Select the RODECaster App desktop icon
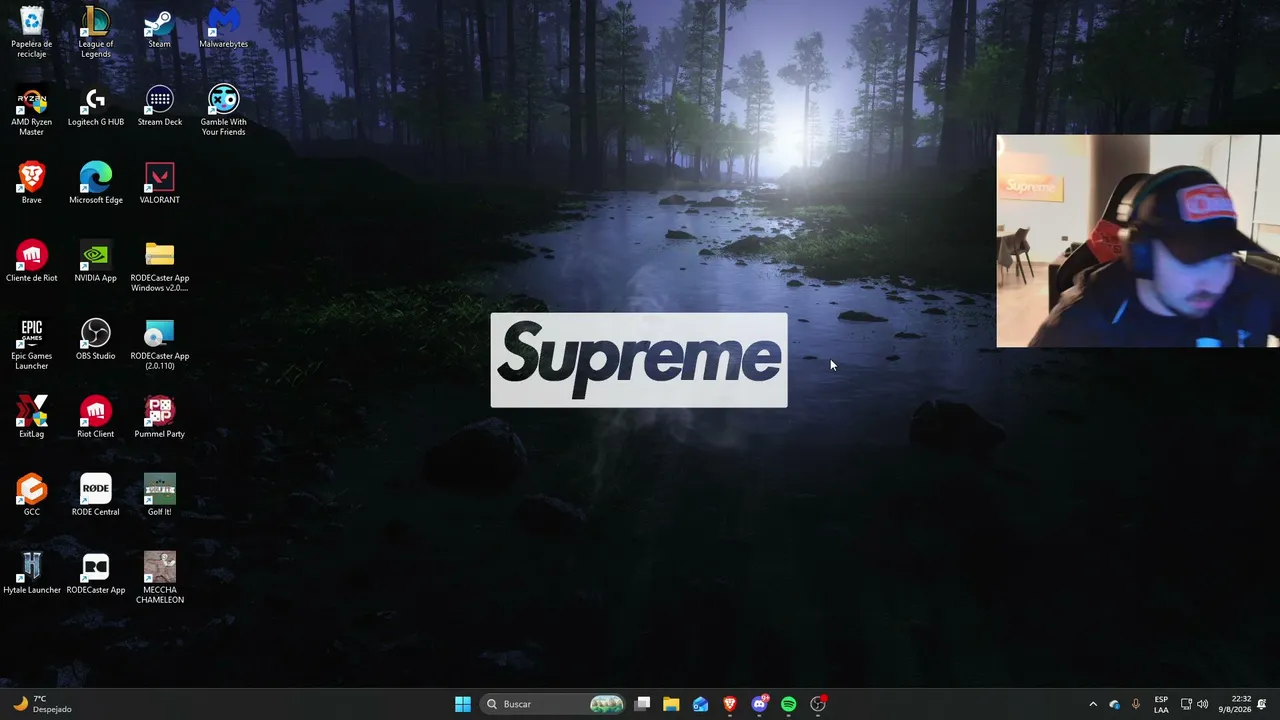 (x=96, y=573)
